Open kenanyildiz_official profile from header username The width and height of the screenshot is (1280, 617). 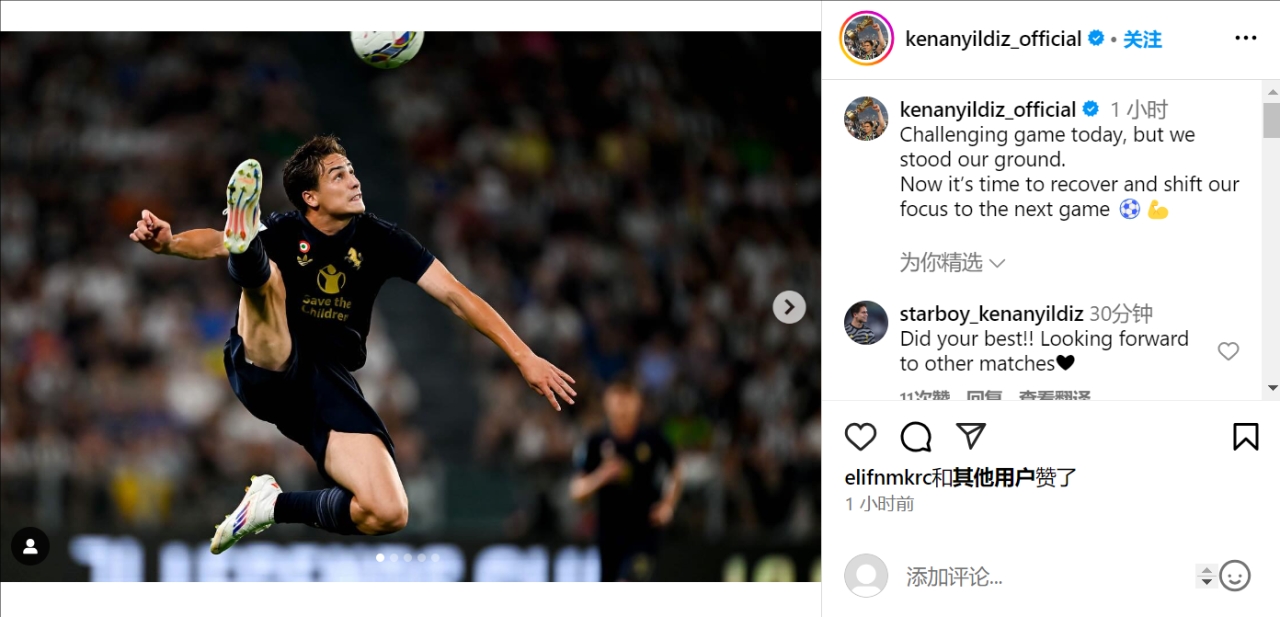click(x=993, y=39)
